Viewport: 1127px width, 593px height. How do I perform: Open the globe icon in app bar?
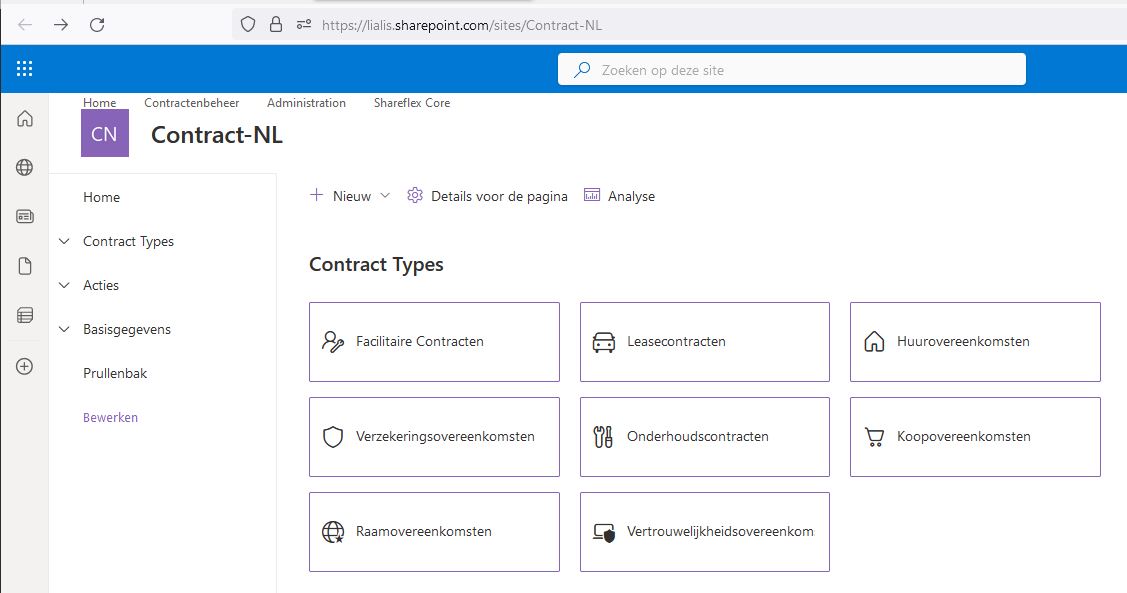pos(24,167)
